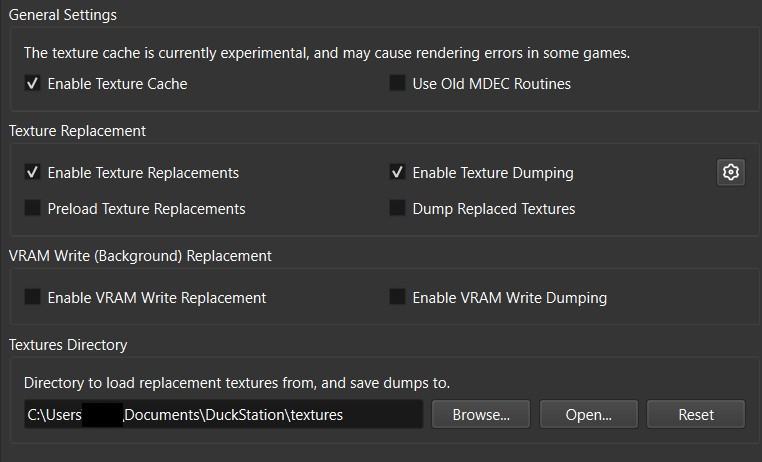Image resolution: width=762 pixels, height=462 pixels.
Task: Click the 'Use Old MDEC Routines' label
Action: 491,84
